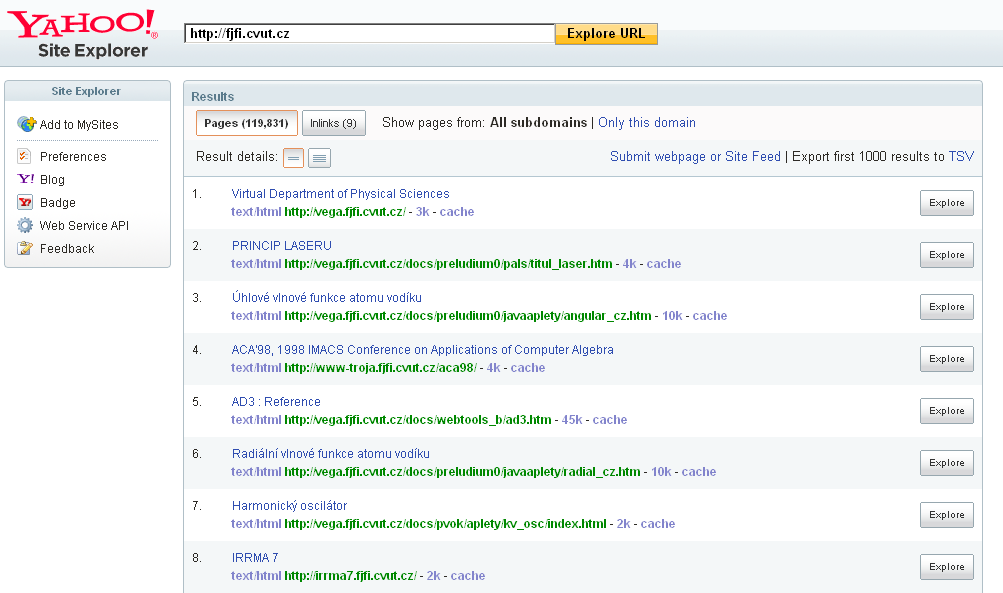Open cache link for irrma7.fjfi.cvut.cz result
This screenshot has width=1003, height=593.
click(x=468, y=576)
